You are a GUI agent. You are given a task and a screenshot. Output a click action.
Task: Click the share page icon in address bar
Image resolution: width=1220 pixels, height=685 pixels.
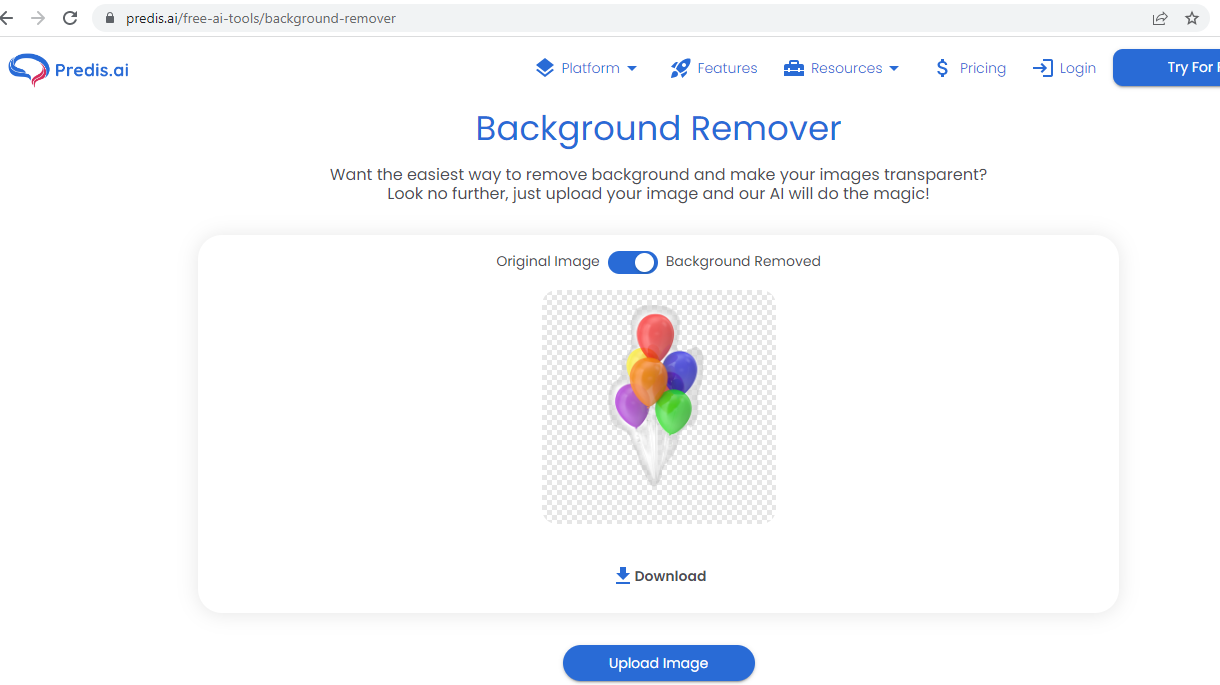point(1160,18)
